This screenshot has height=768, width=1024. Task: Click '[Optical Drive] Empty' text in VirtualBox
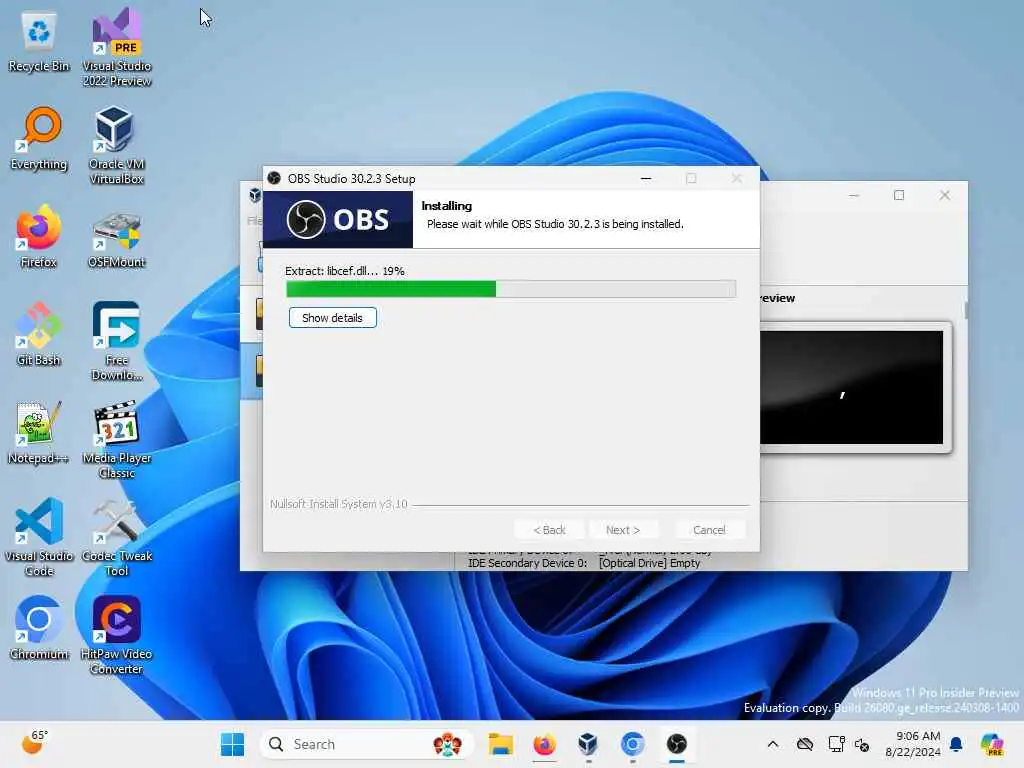tap(649, 563)
